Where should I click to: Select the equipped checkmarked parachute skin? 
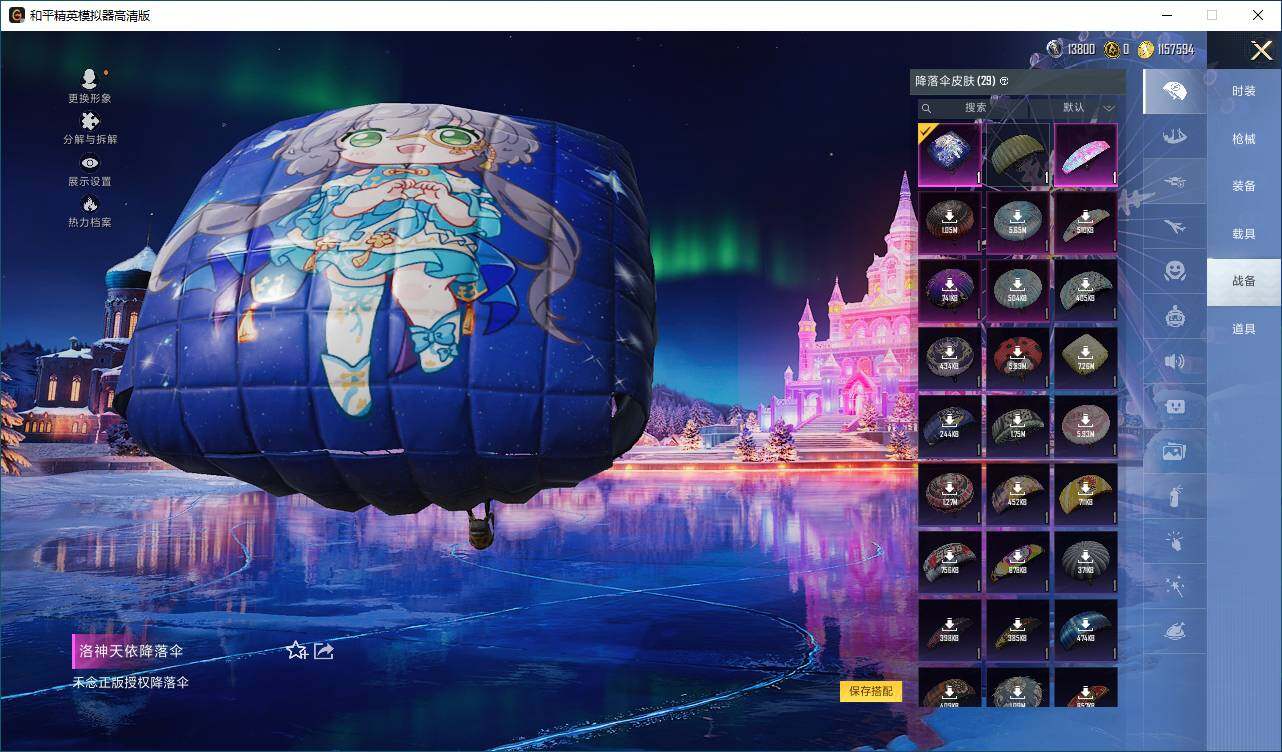(949, 154)
